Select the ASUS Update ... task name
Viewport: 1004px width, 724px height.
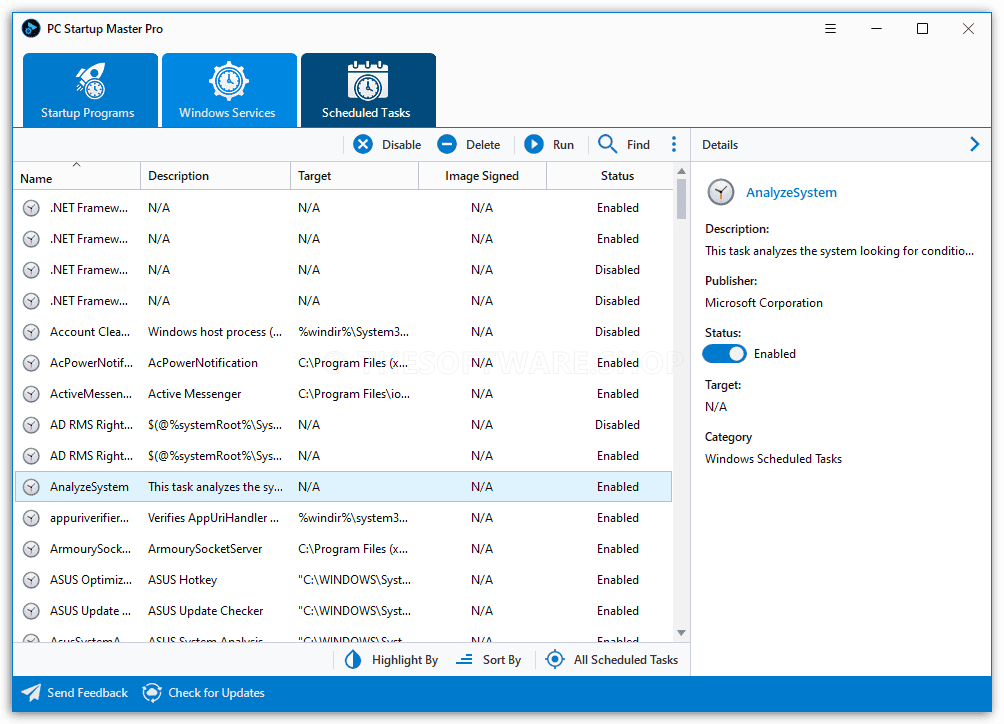pos(90,611)
